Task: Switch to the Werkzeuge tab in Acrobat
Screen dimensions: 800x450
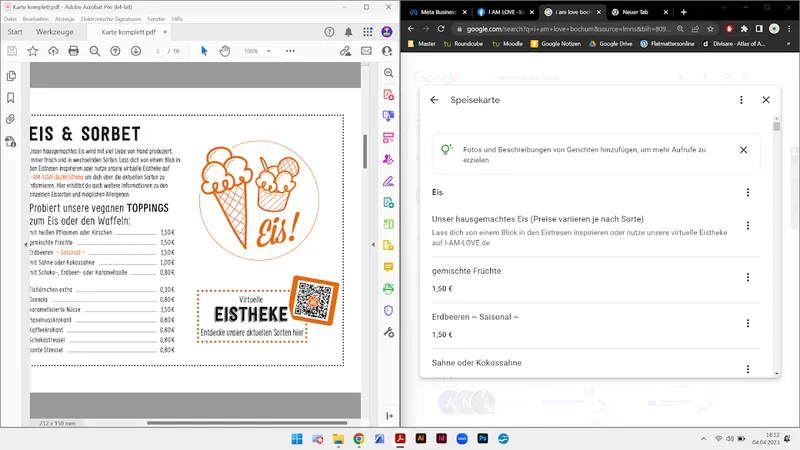Action: (55, 32)
